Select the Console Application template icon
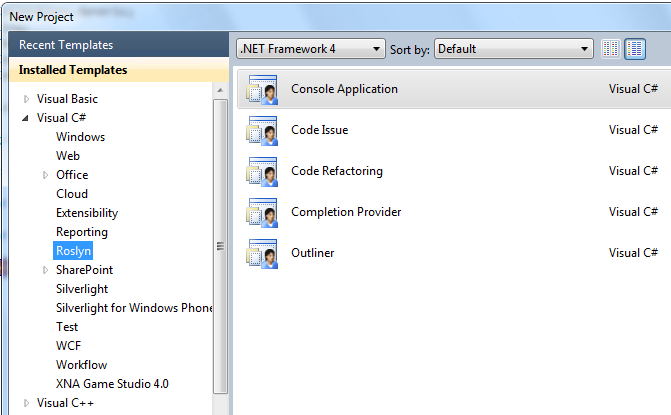The width and height of the screenshot is (671, 415). (262, 89)
